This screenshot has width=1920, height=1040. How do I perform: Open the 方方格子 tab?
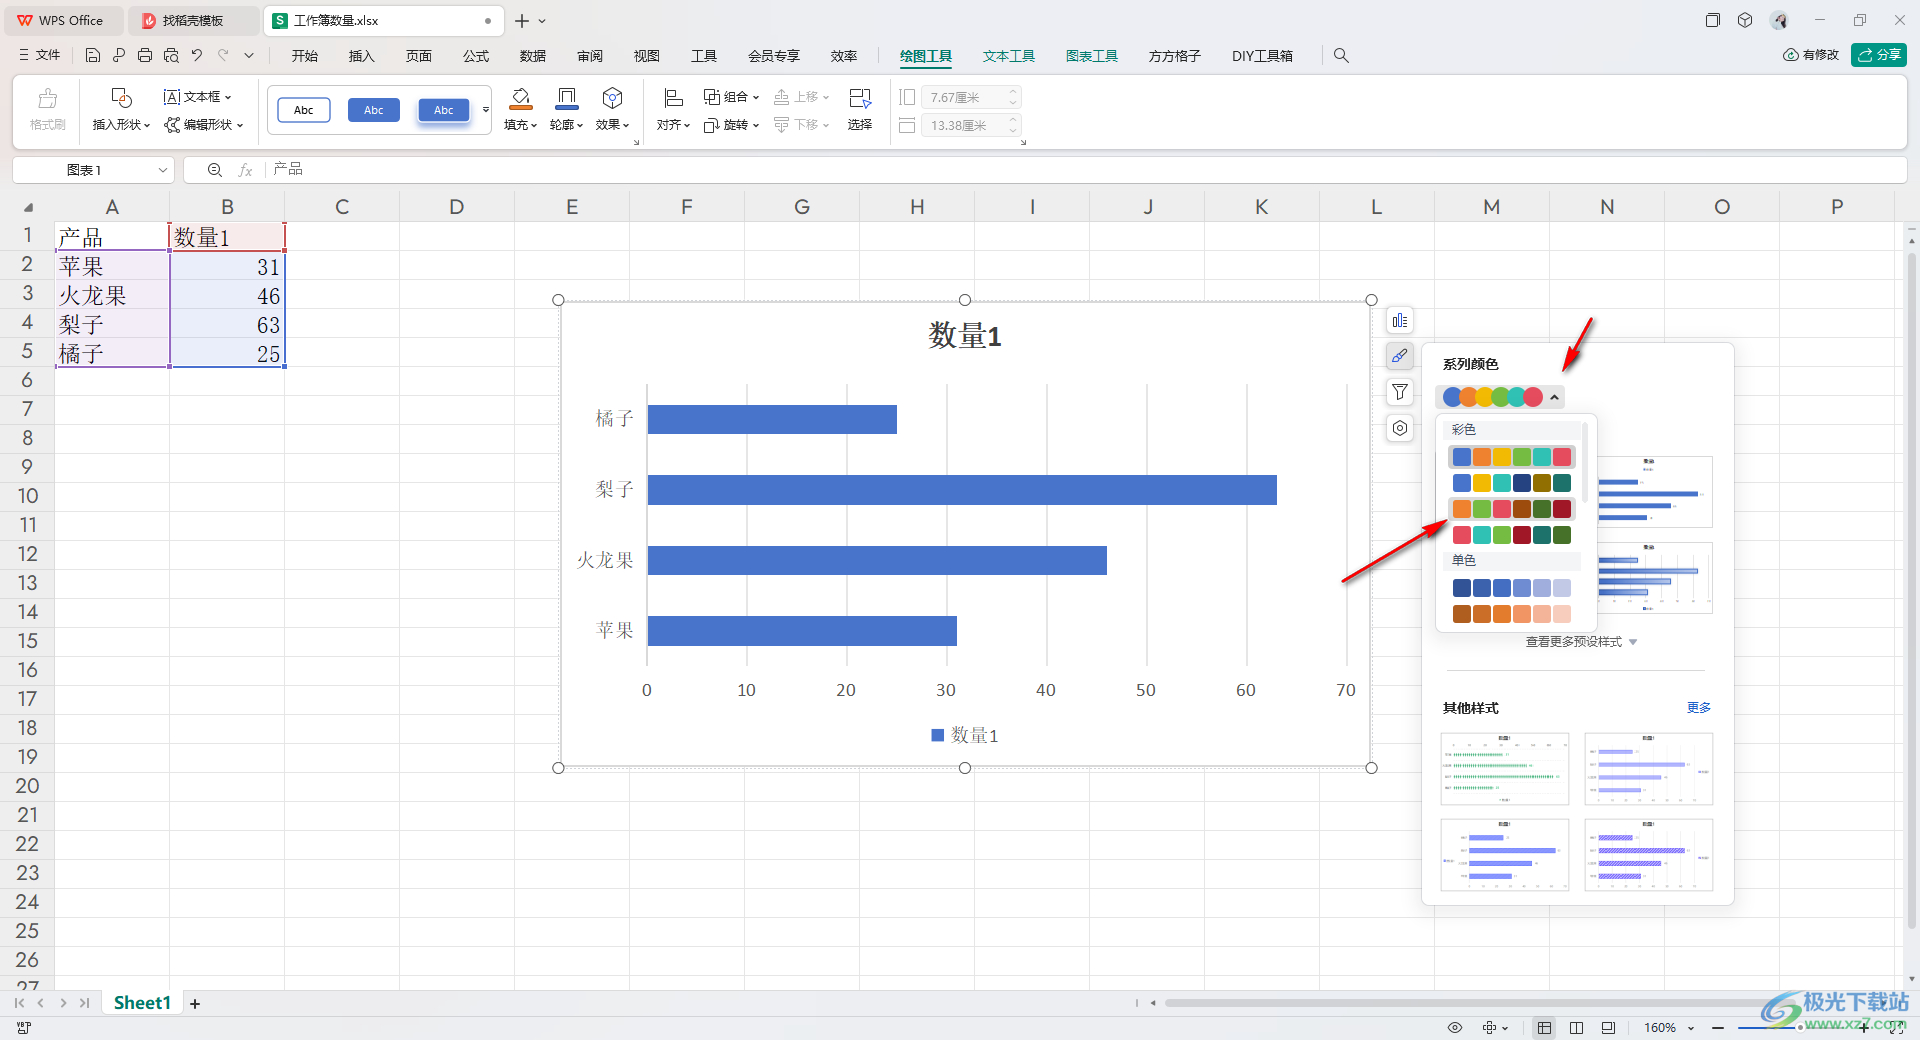pos(1174,56)
